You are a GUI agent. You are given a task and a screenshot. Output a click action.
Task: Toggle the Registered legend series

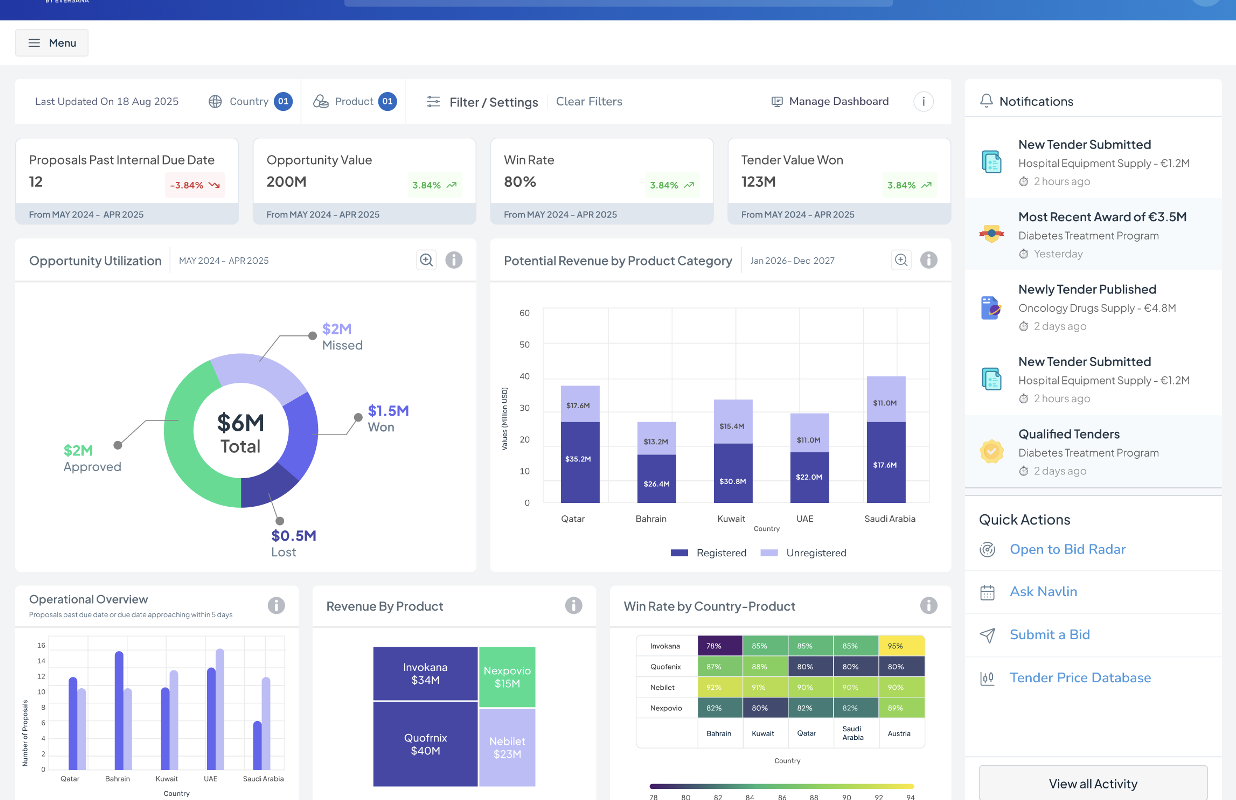(709, 553)
